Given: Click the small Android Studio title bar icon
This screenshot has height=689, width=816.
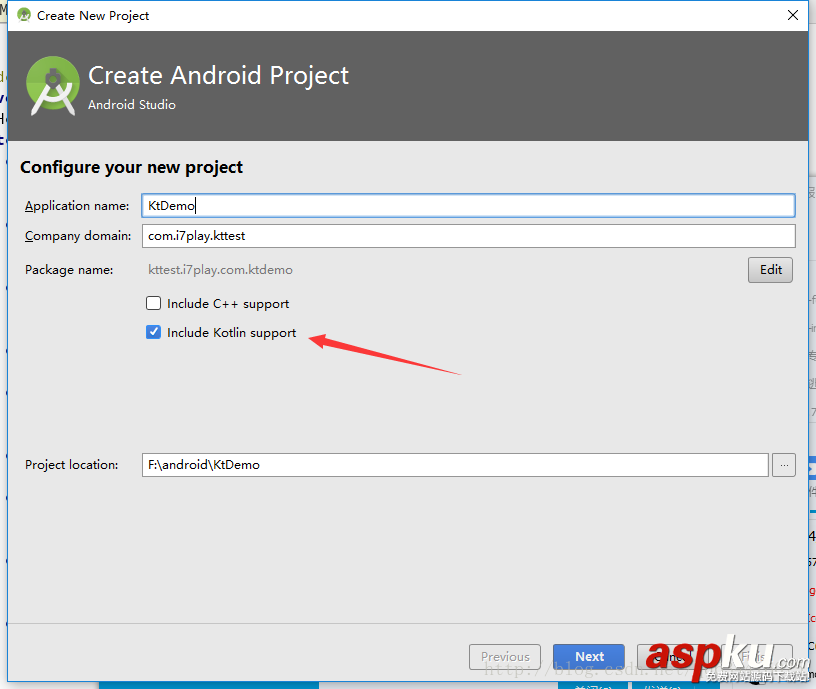Looking at the screenshot, I should (x=24, y=15).
